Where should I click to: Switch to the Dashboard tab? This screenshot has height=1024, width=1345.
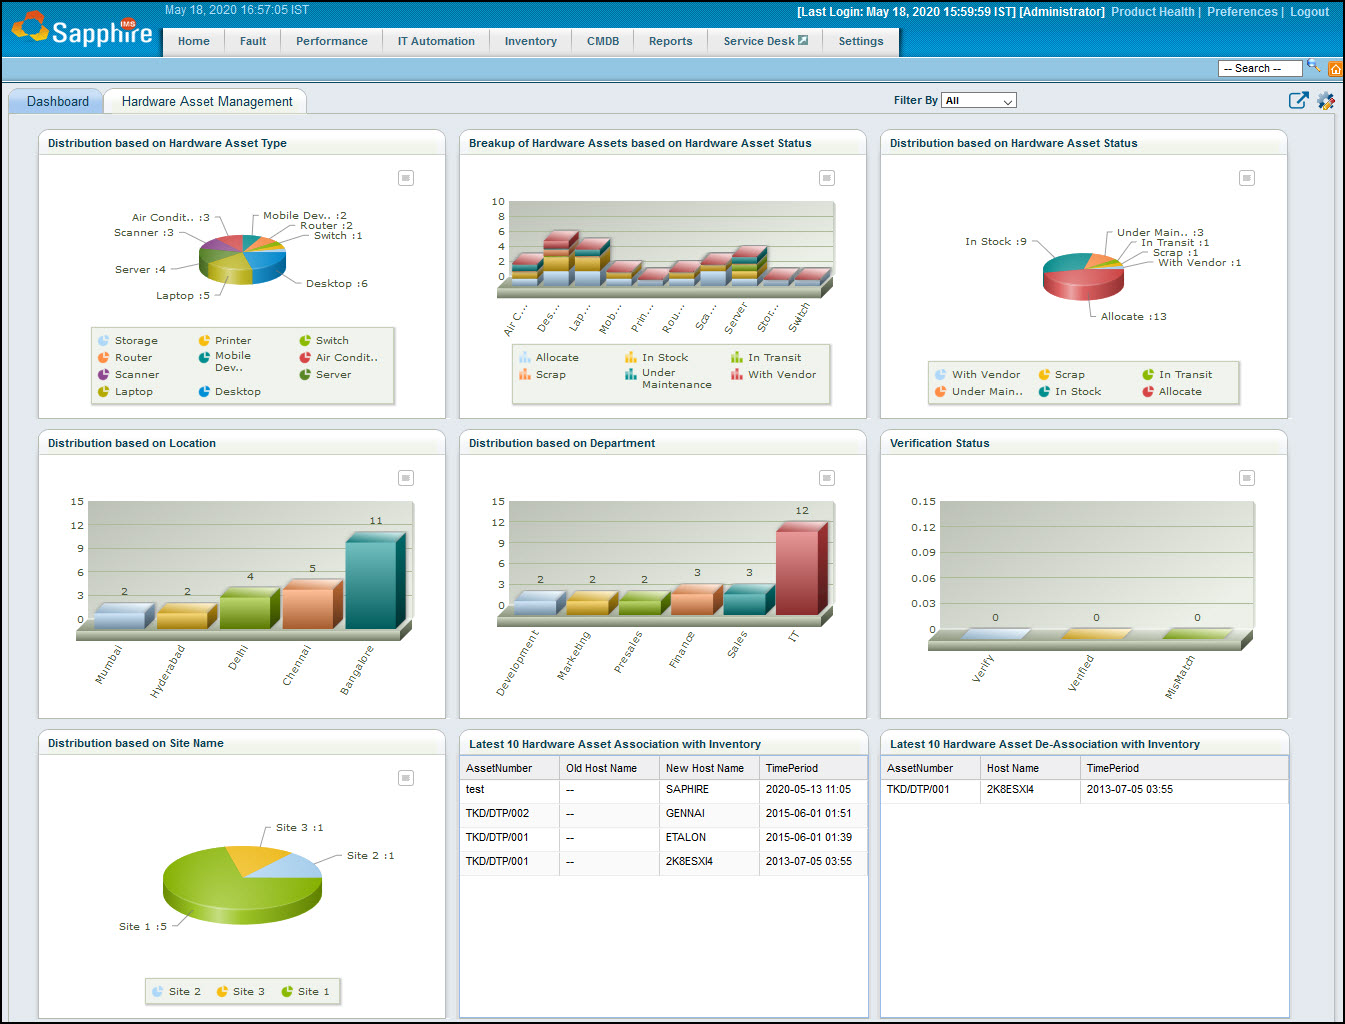56,101
